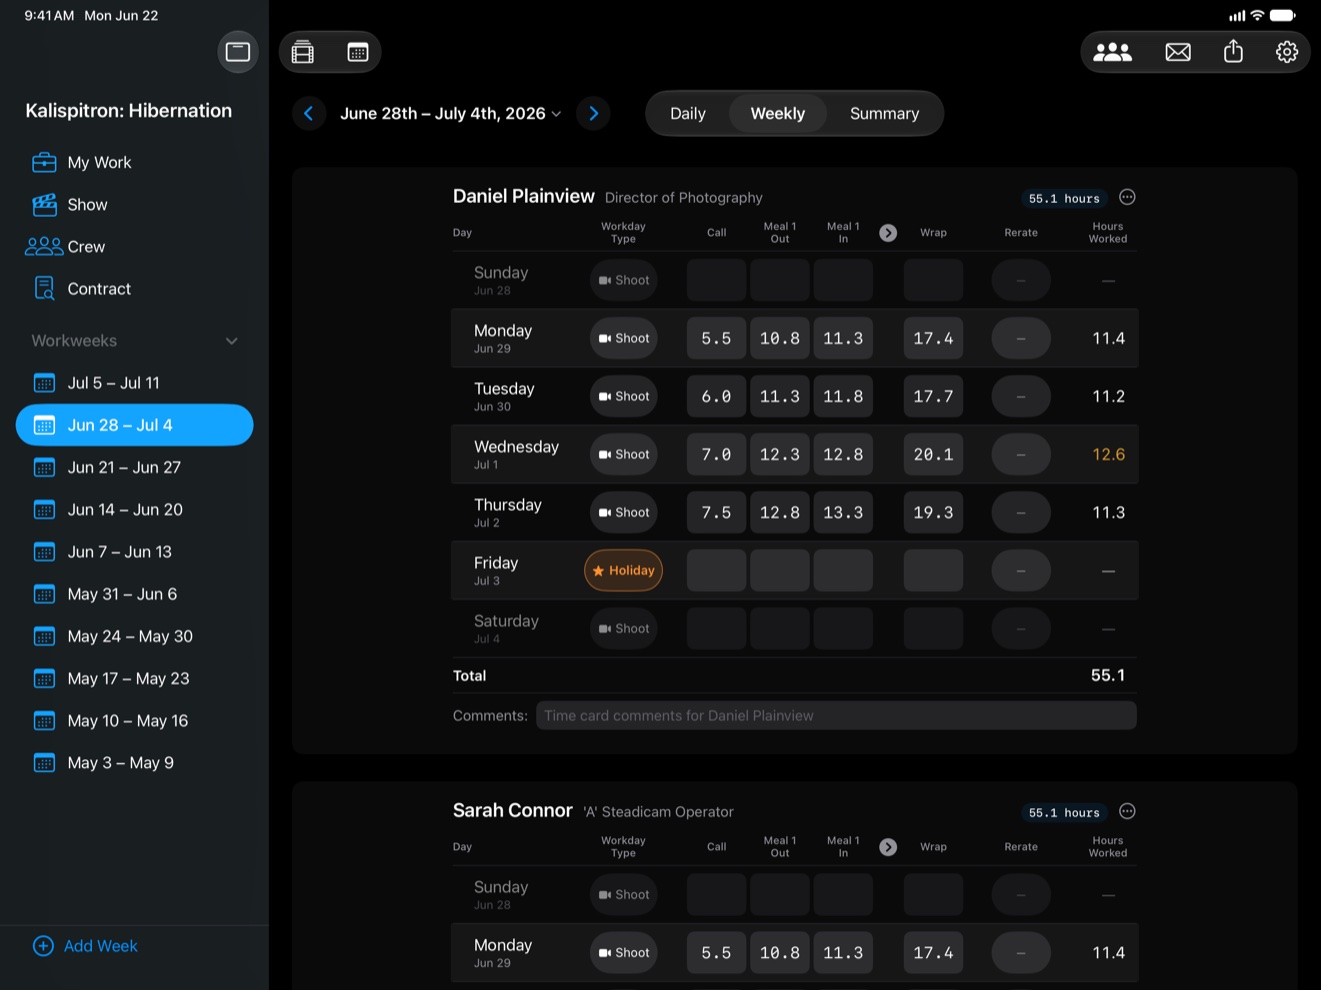Toggle the sidebar panel icon
Image resolution: width=1321 pixels, height=990 pixels.
point(238,52)
